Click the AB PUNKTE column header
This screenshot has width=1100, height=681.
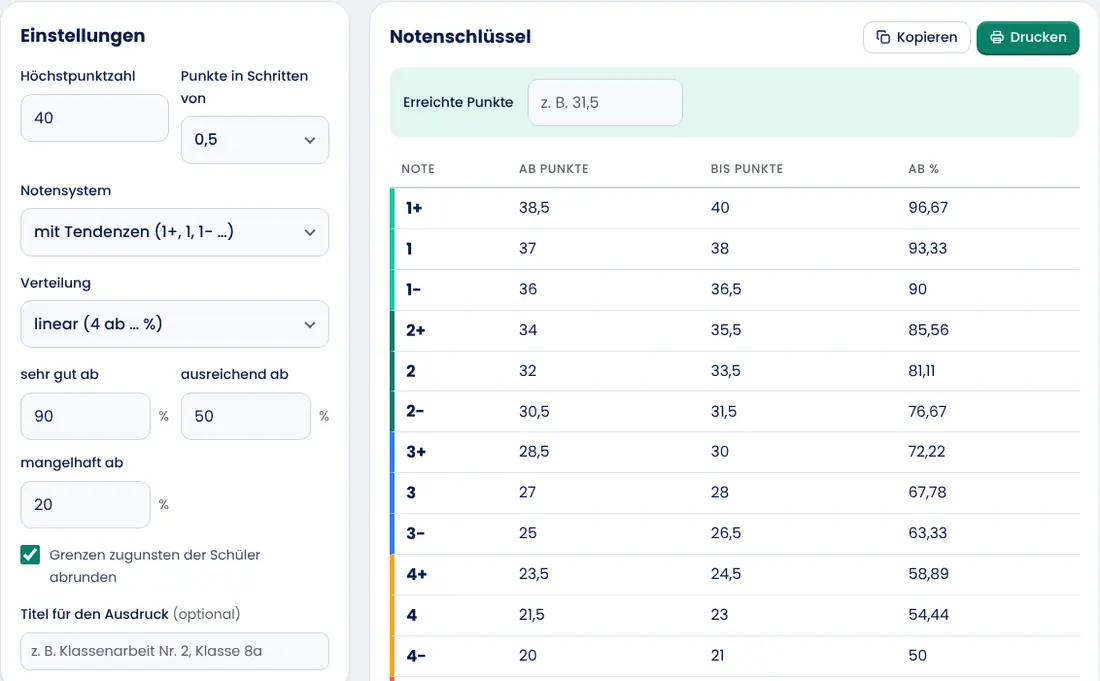tap(554, 169)
